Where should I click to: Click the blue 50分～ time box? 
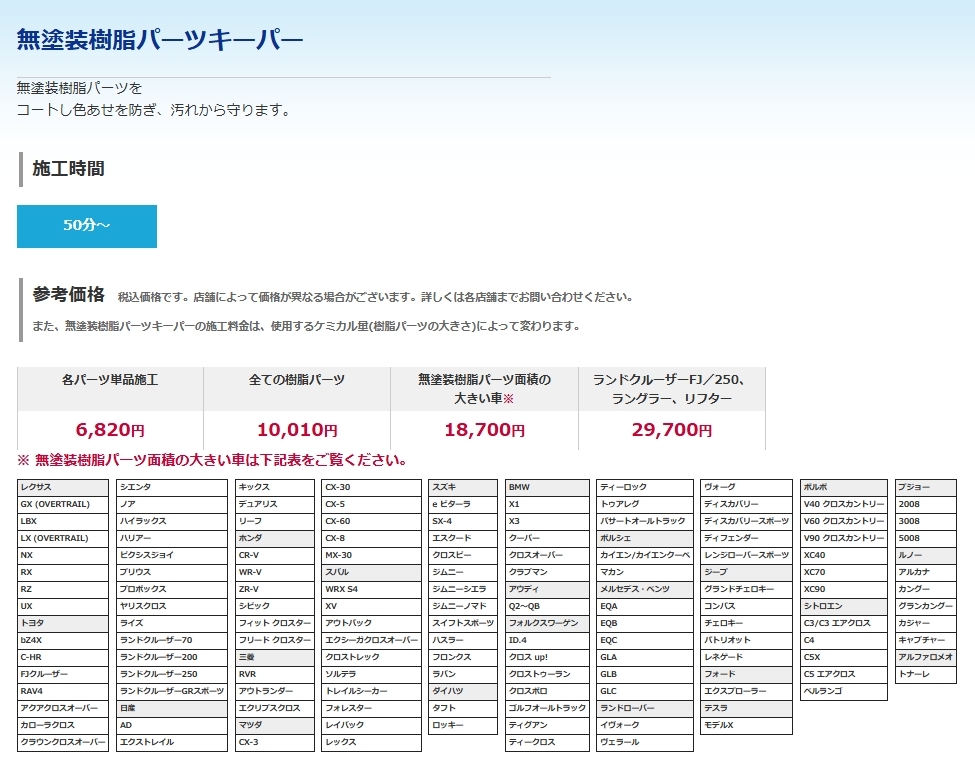[x=86, y=226]
